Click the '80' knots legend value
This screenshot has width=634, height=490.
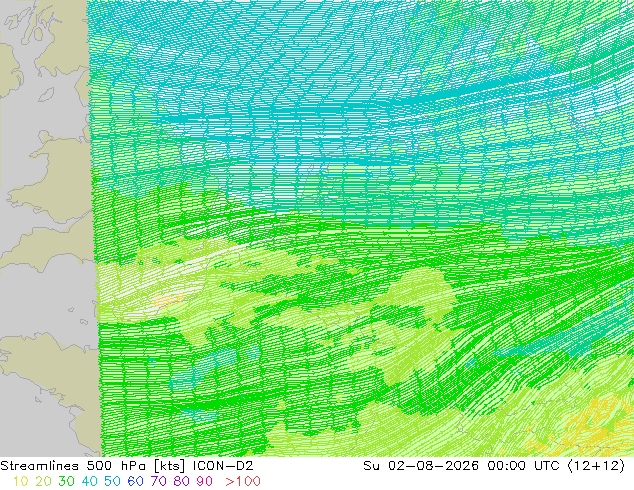pyautogui.click(x=182, y=482)
